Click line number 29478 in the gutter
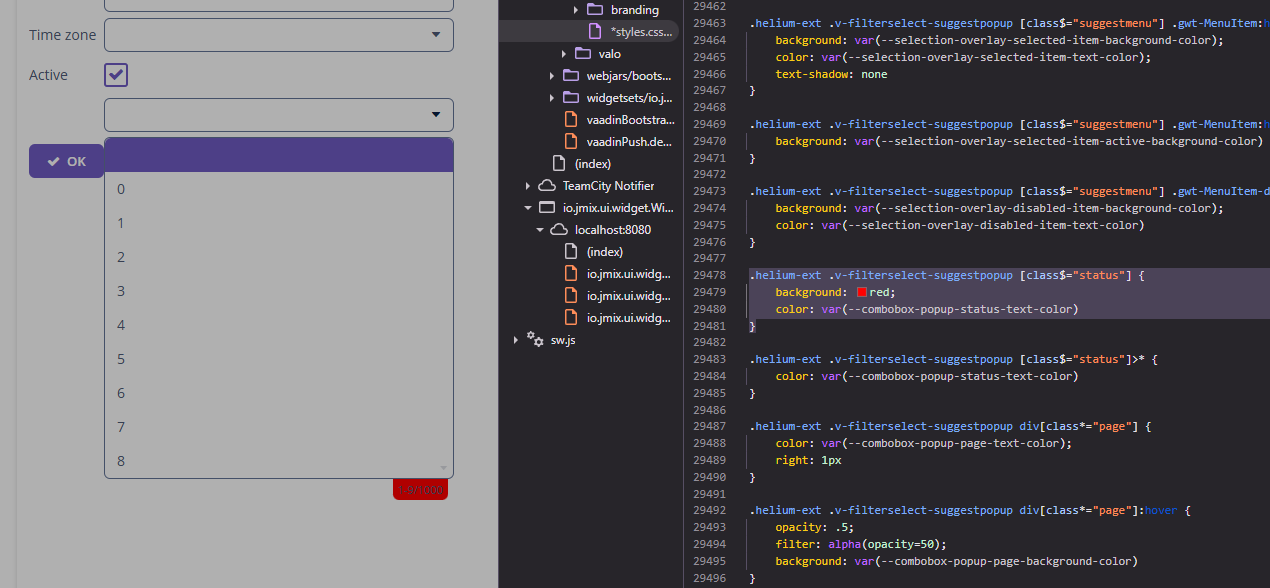Viewport: 1270px width, 588px height. [x=709, y=275]
